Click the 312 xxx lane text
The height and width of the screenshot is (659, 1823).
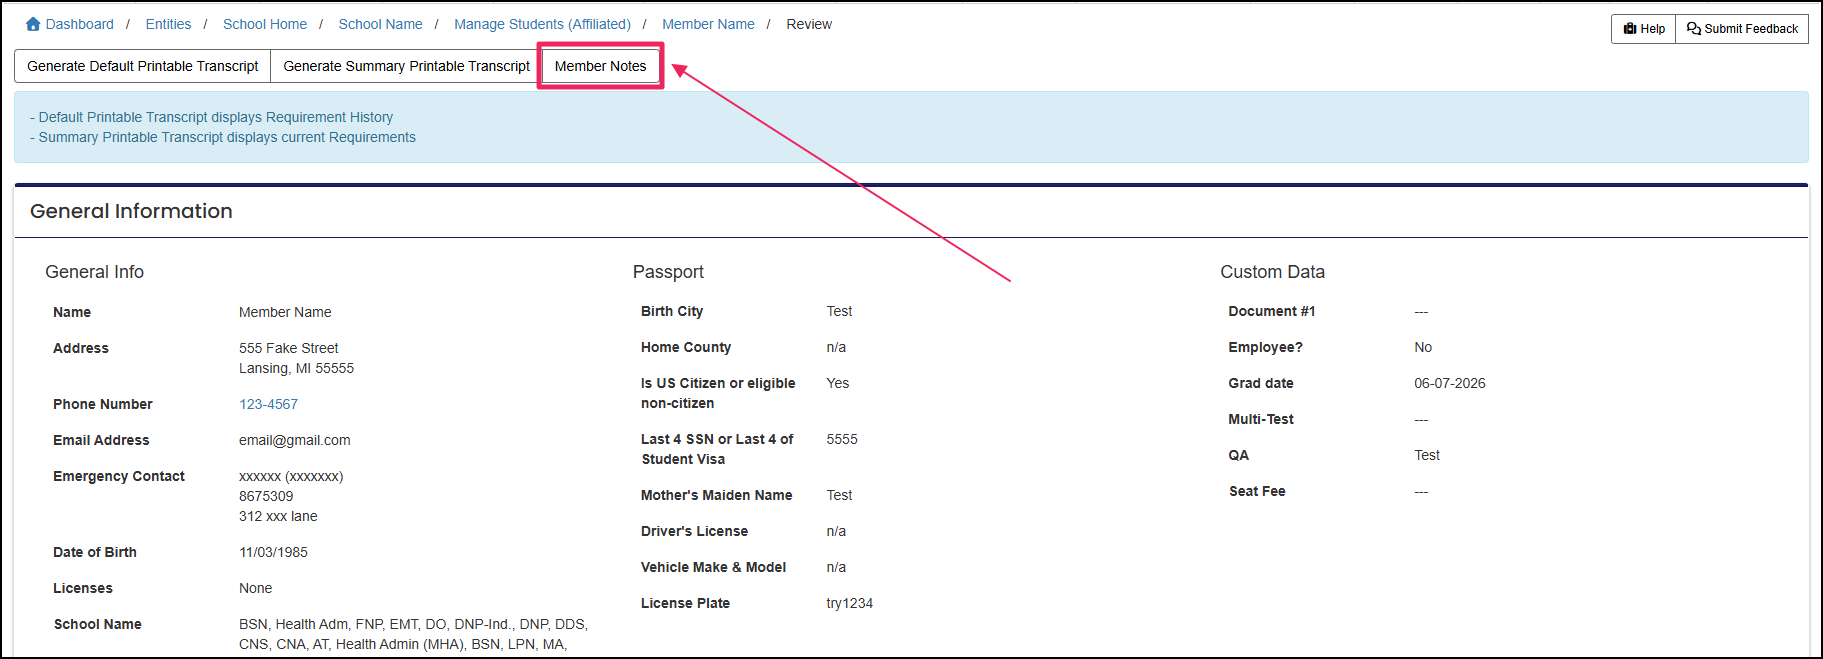(x=278, y=516)
